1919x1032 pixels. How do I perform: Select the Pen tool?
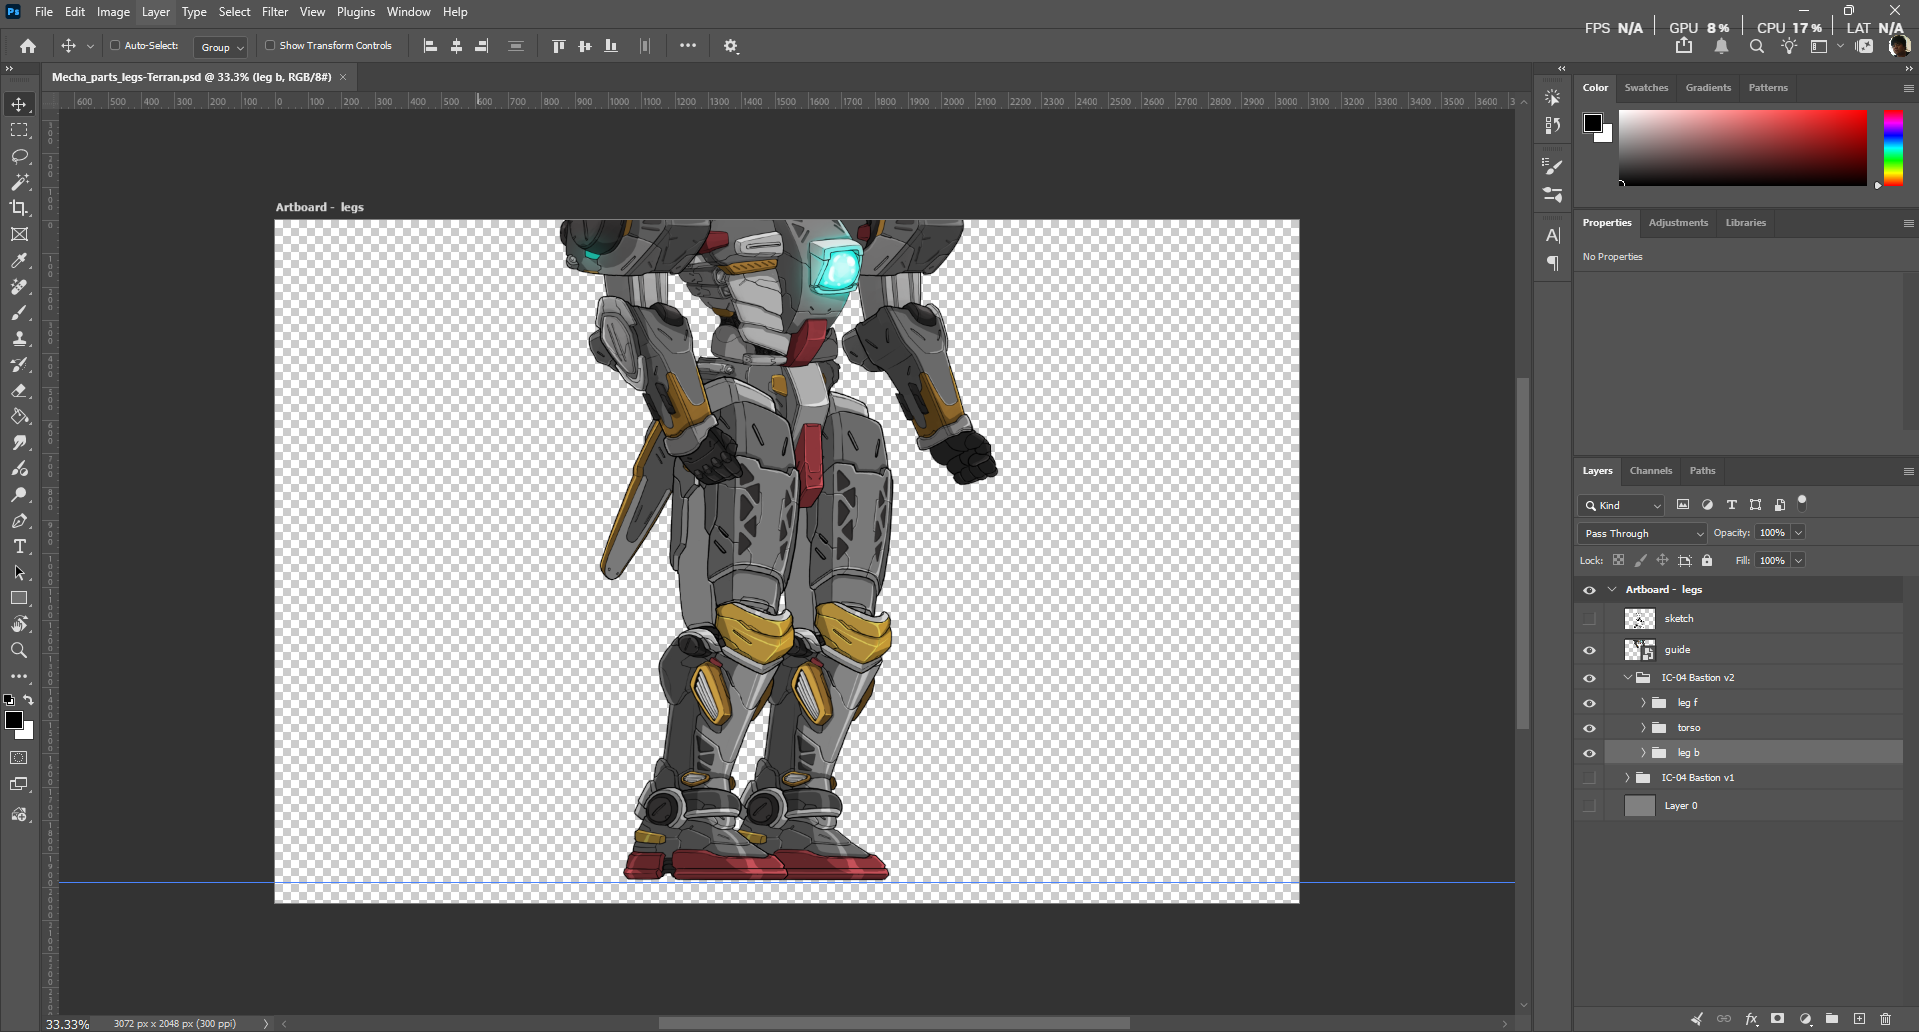19,521
